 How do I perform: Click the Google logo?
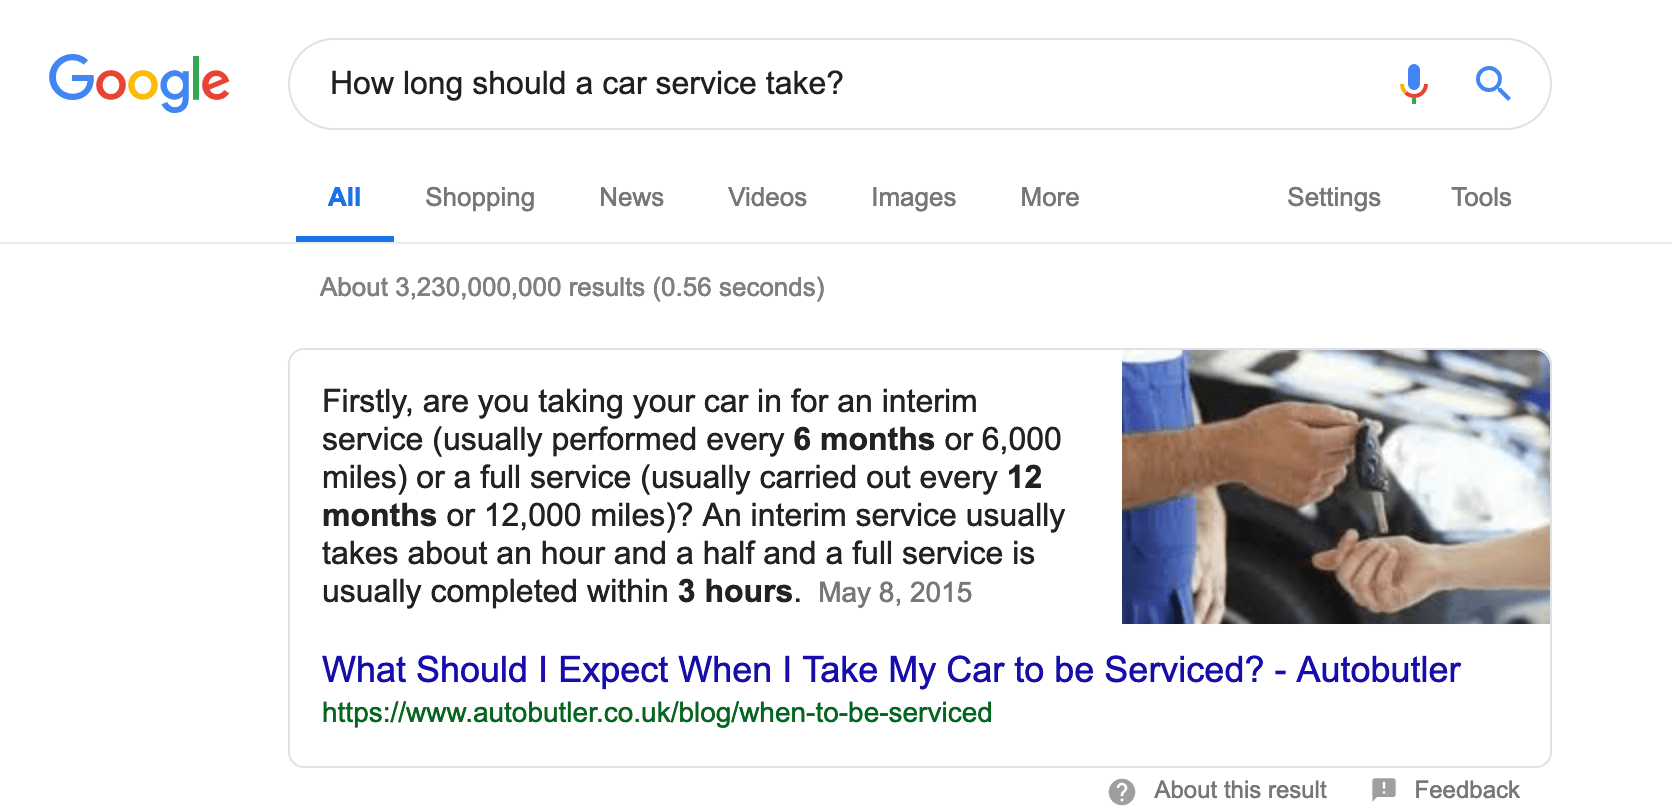(x=139, y=82)
